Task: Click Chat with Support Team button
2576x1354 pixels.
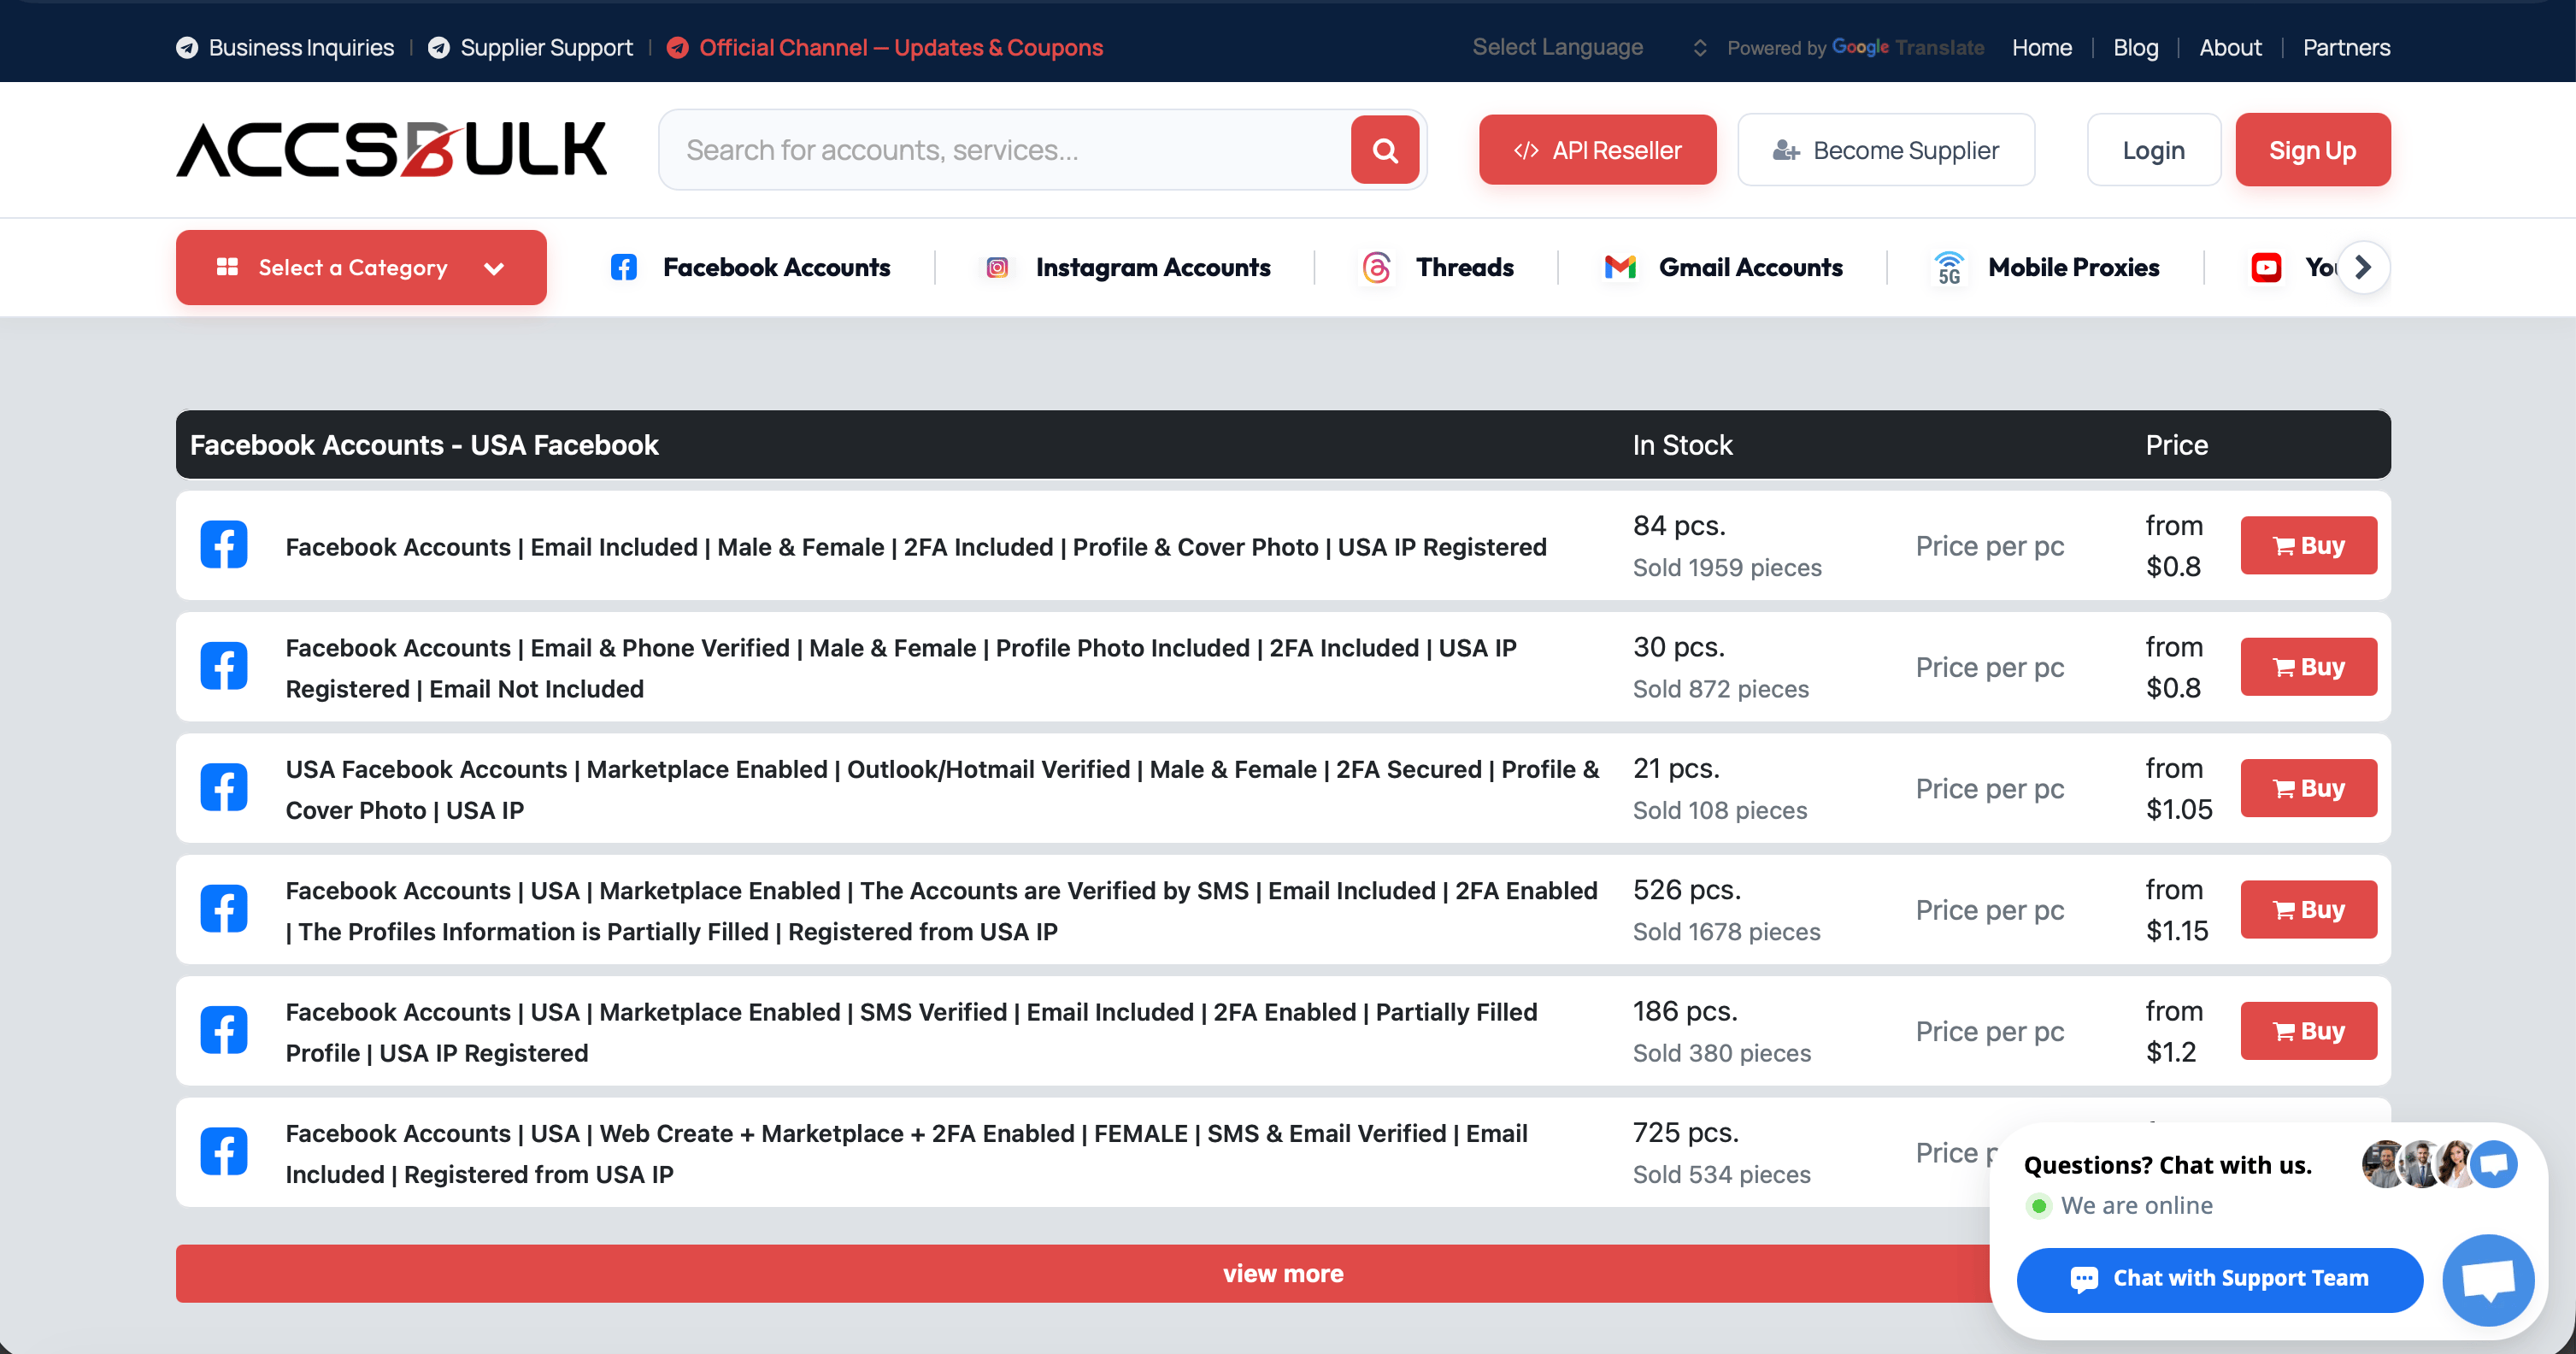Action: point(2220,1279)
